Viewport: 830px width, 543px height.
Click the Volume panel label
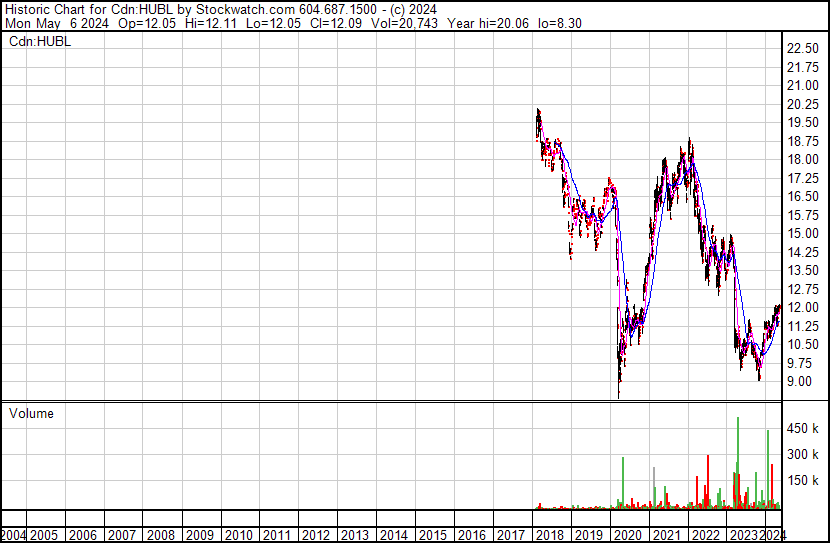[x=31, y=413]
